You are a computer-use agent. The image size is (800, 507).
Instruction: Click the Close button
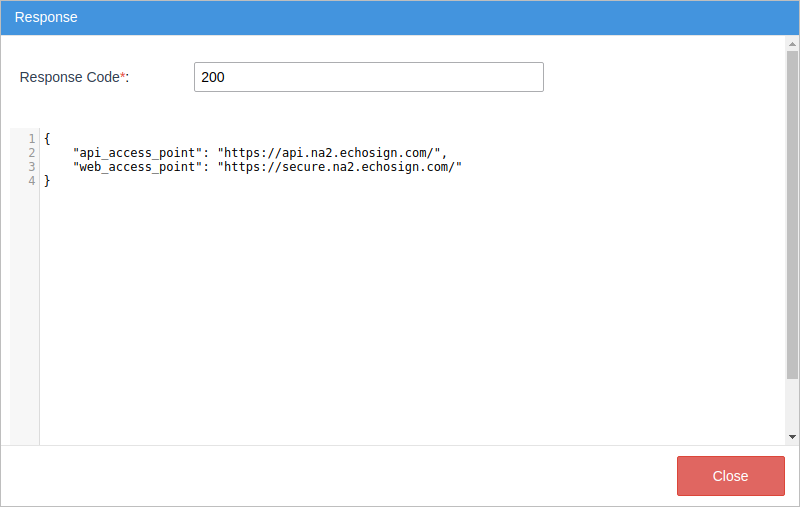[730, 476]
